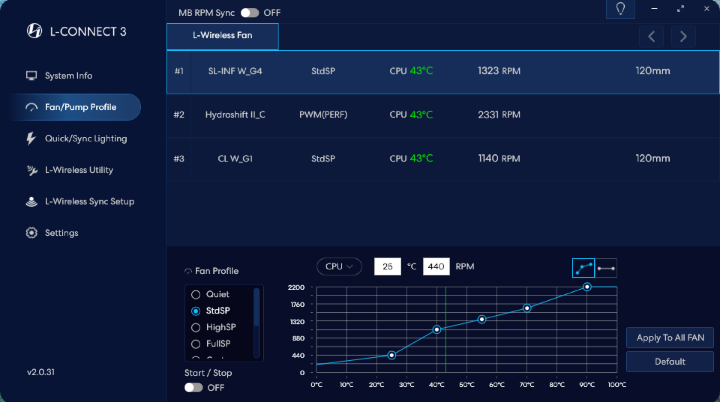Go to next page with right arrow
Image resolution: width=720 pixels, height=402 pixels.
point(683,36)
